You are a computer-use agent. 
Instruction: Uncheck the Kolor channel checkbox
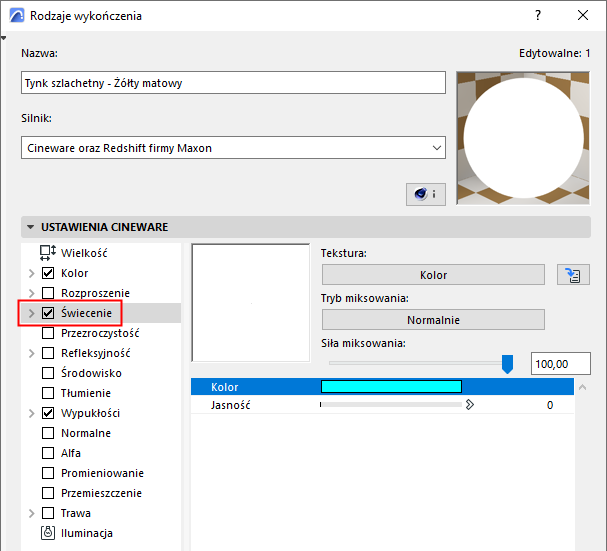pyautogui.click(x=48, y=273)
